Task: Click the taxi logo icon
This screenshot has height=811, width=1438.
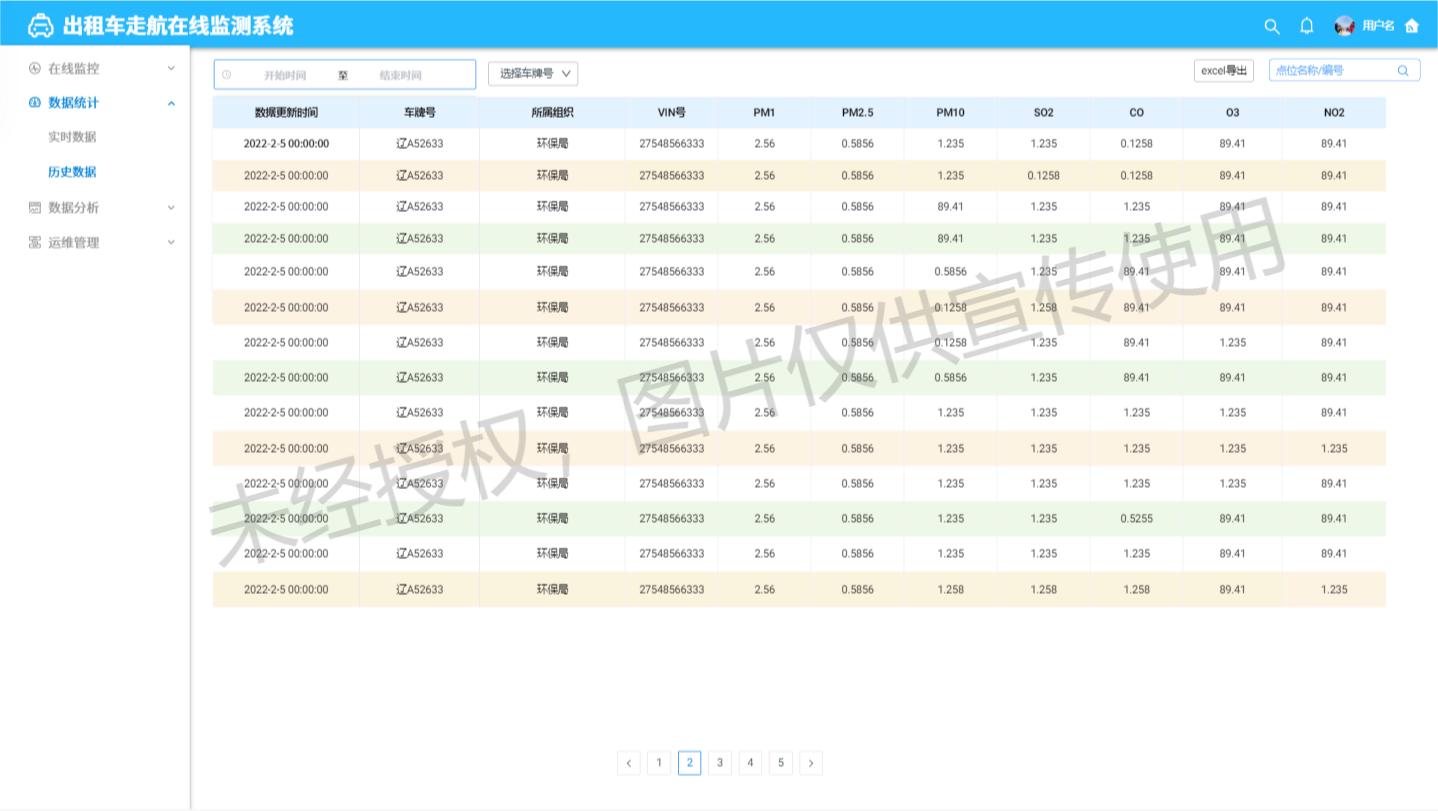Action: pyautogui.click(x=41, y=26)
